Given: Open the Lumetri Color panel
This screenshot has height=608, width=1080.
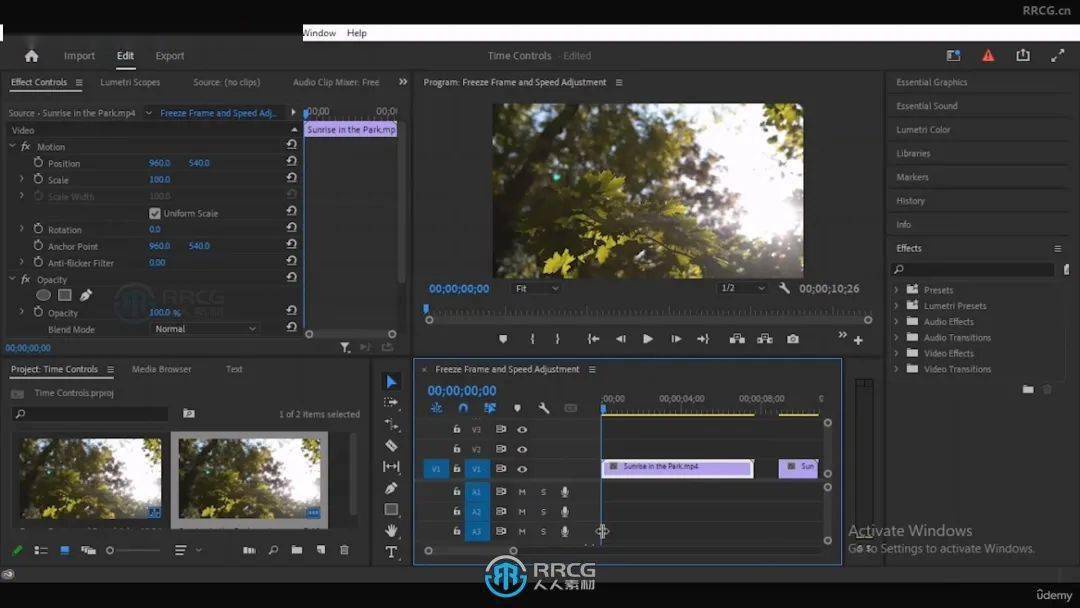Looking at the screenshot, I should tap(923, 129).
